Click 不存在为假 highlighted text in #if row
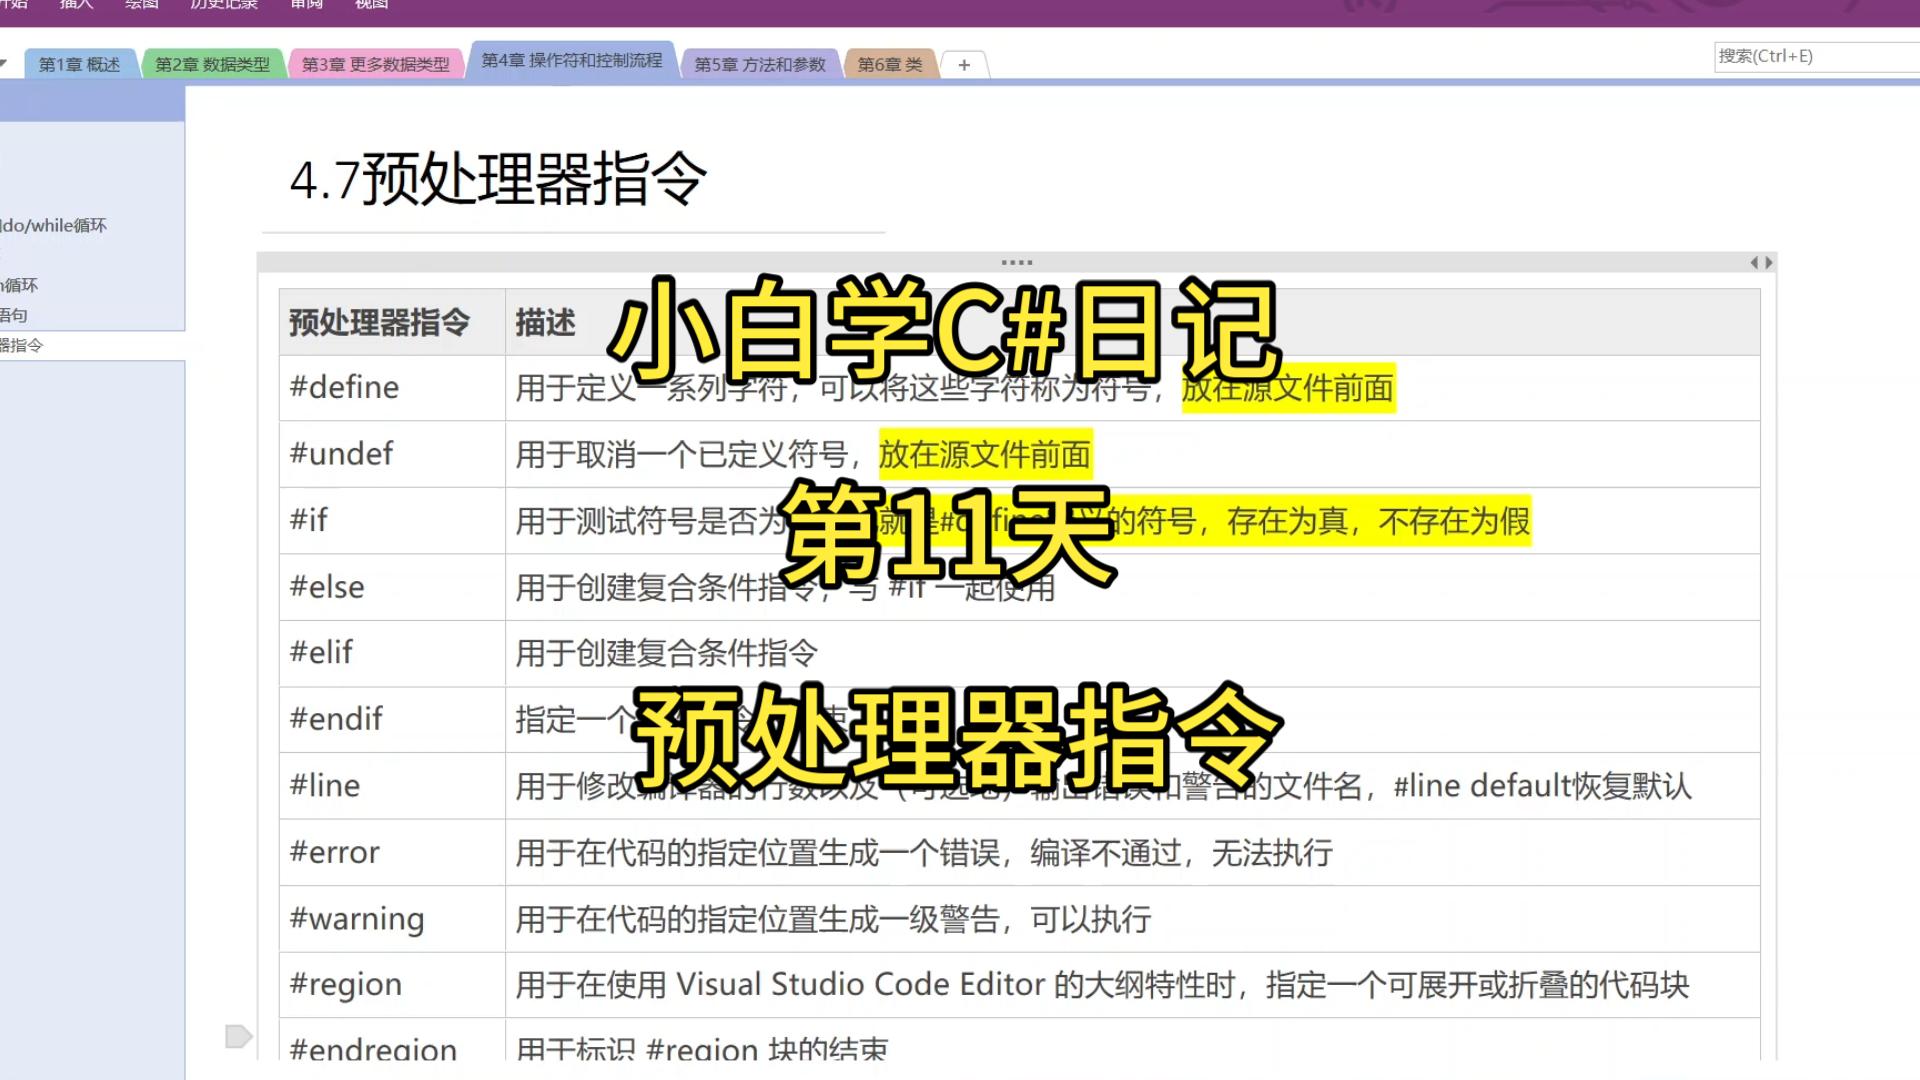This screenshot has width=1920, height=1080. [x=1454, y=521]
